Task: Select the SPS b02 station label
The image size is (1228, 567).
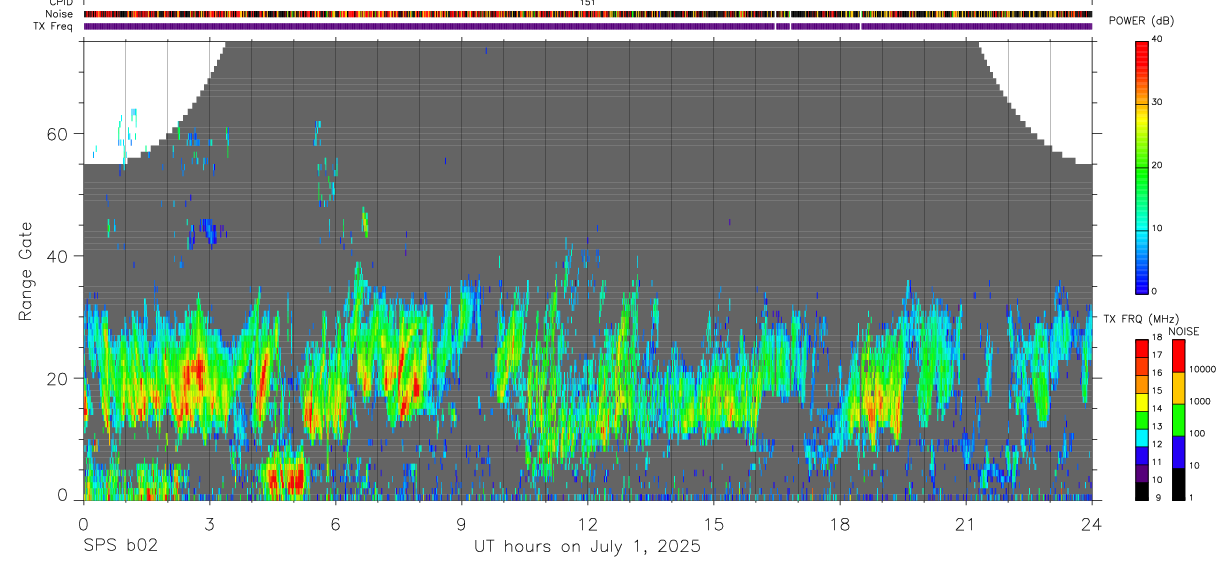Action: pyautogui.click(x=120, y=546)
